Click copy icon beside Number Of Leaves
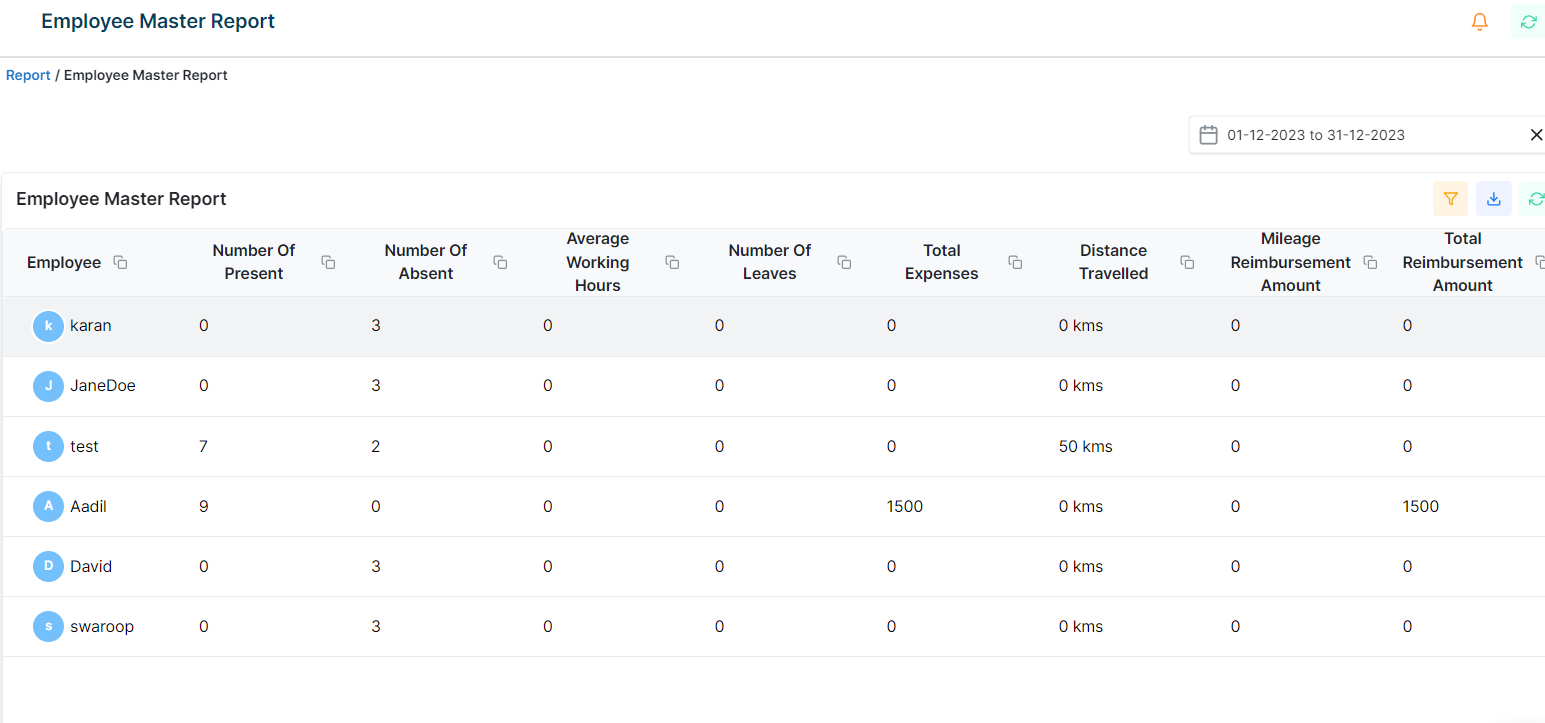This screenshot has width=1545, height=723. (x=844, y=262)
